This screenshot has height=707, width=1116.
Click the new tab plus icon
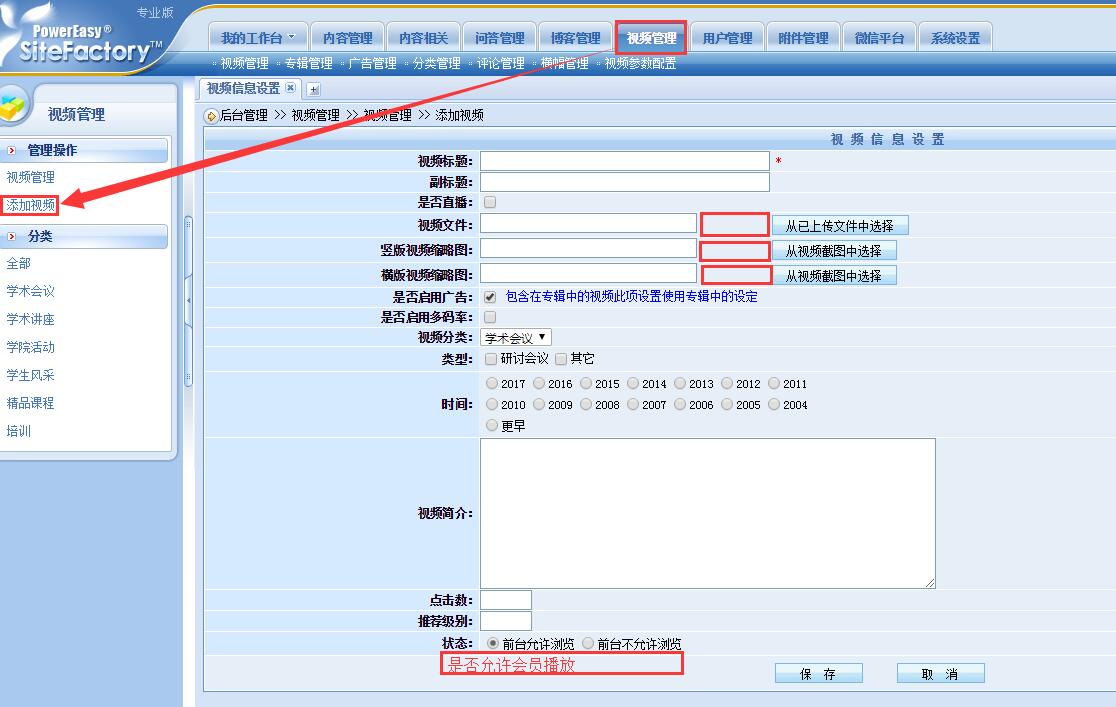point(314,89)
